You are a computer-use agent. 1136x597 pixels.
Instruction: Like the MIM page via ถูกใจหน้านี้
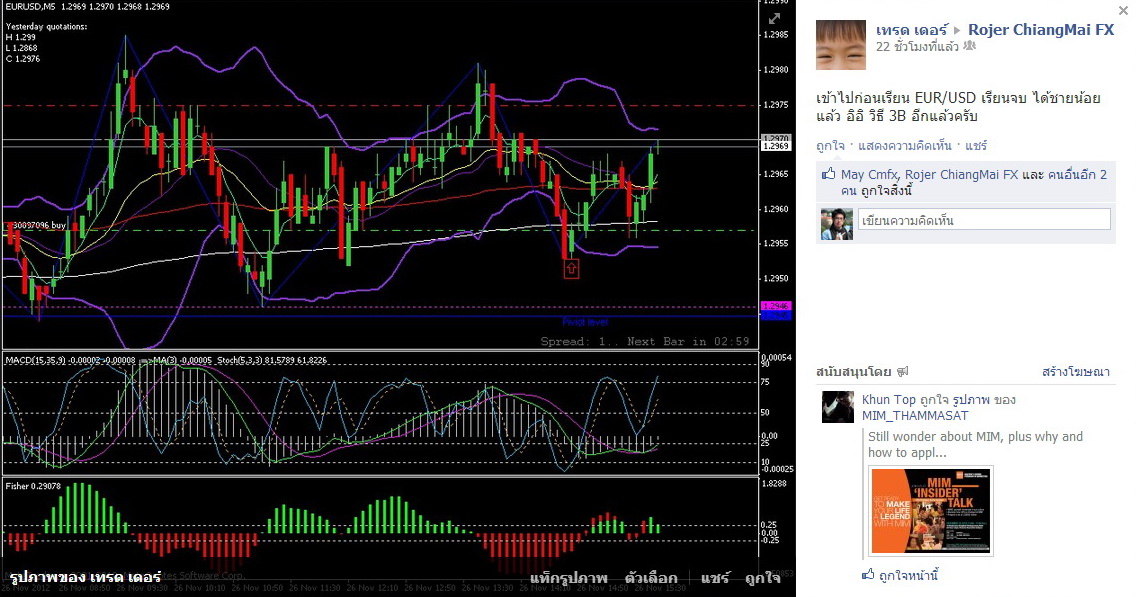(x=909, y=576)
